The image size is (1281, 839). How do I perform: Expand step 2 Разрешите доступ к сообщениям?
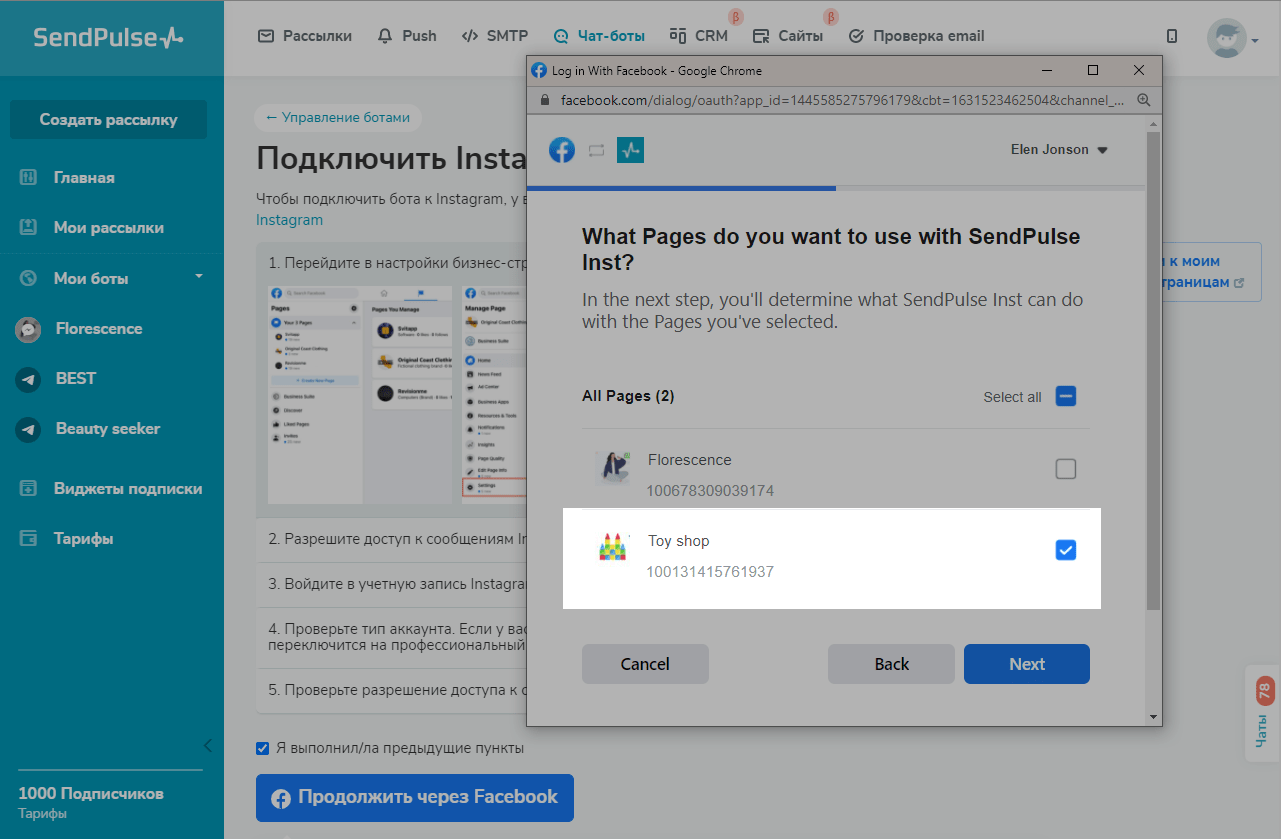pyautogui.click(x=392, y=539)
